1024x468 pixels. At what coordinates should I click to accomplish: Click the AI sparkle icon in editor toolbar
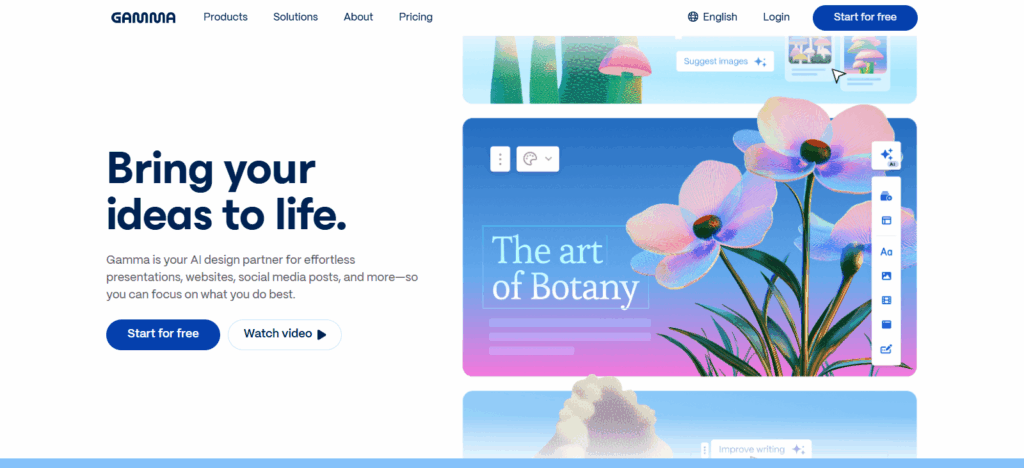[x=886, y=155]
